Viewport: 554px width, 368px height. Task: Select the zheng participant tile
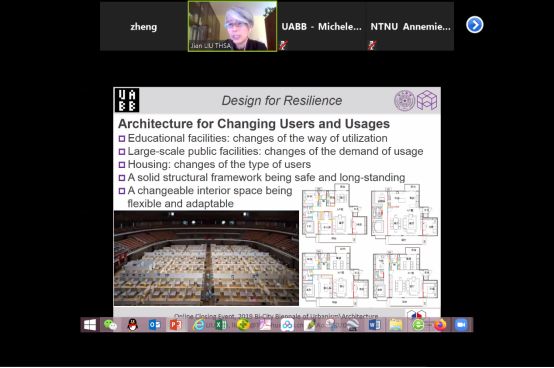click(144, 26)
